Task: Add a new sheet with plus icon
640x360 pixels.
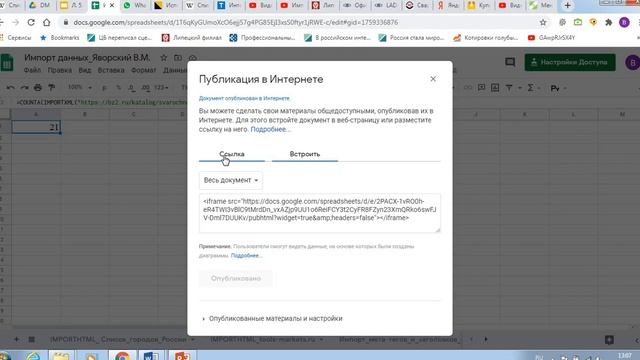Action: click(17, 339)
